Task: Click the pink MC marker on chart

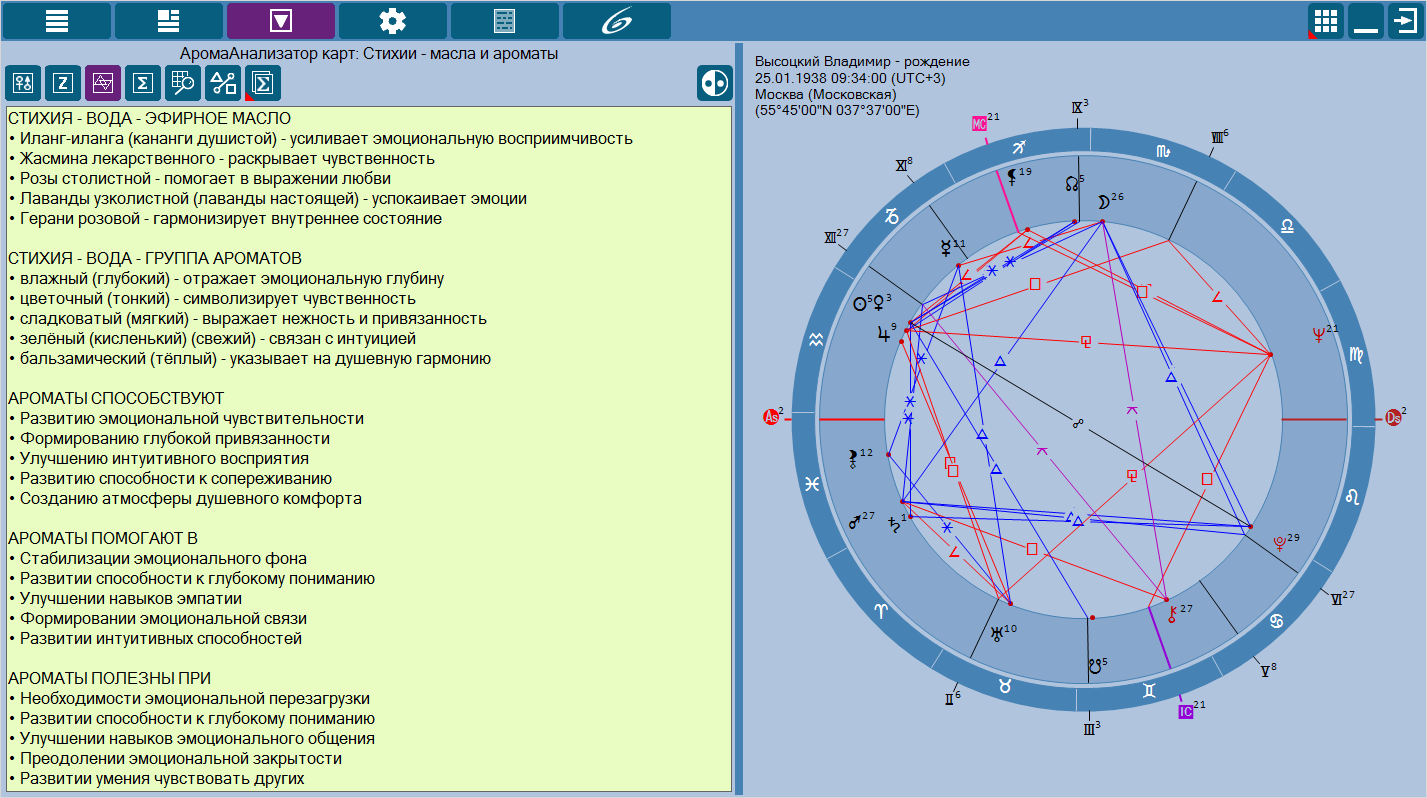Action: click(x=979, y=123)
